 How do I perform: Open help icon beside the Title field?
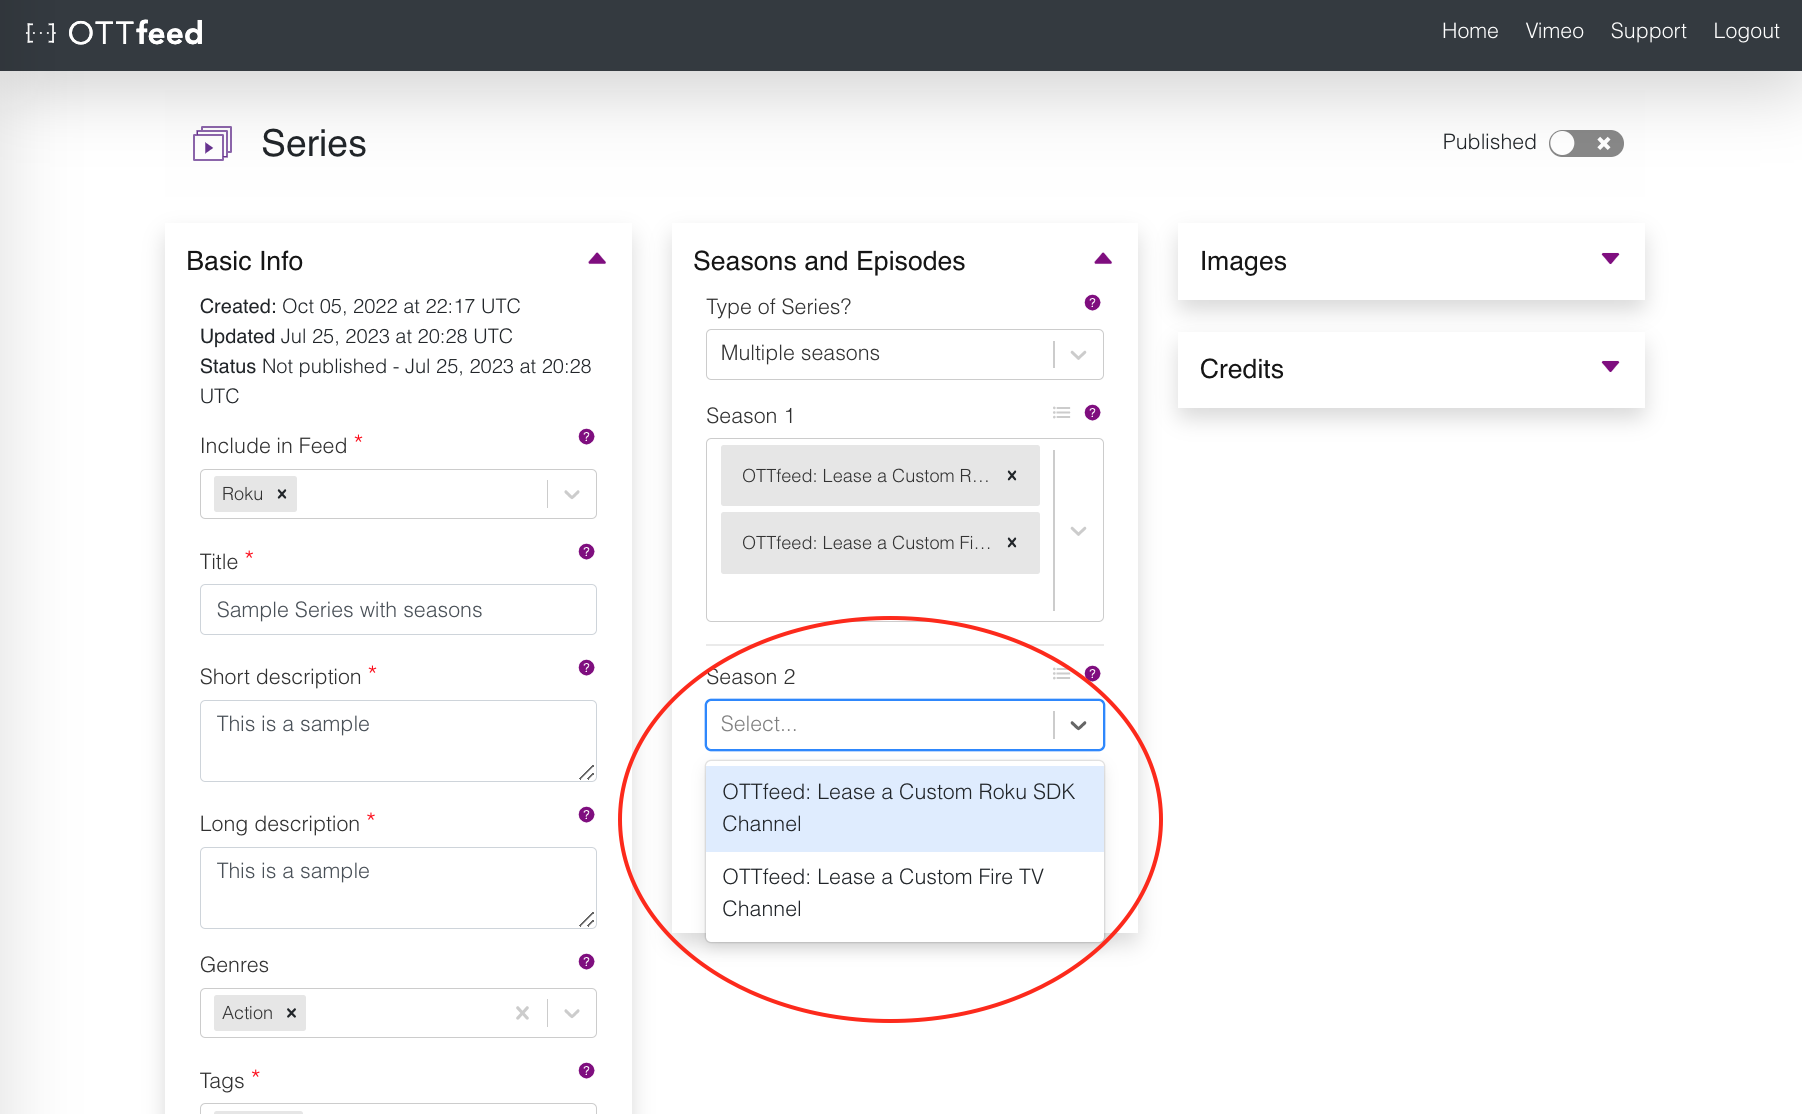click(586, 551)
